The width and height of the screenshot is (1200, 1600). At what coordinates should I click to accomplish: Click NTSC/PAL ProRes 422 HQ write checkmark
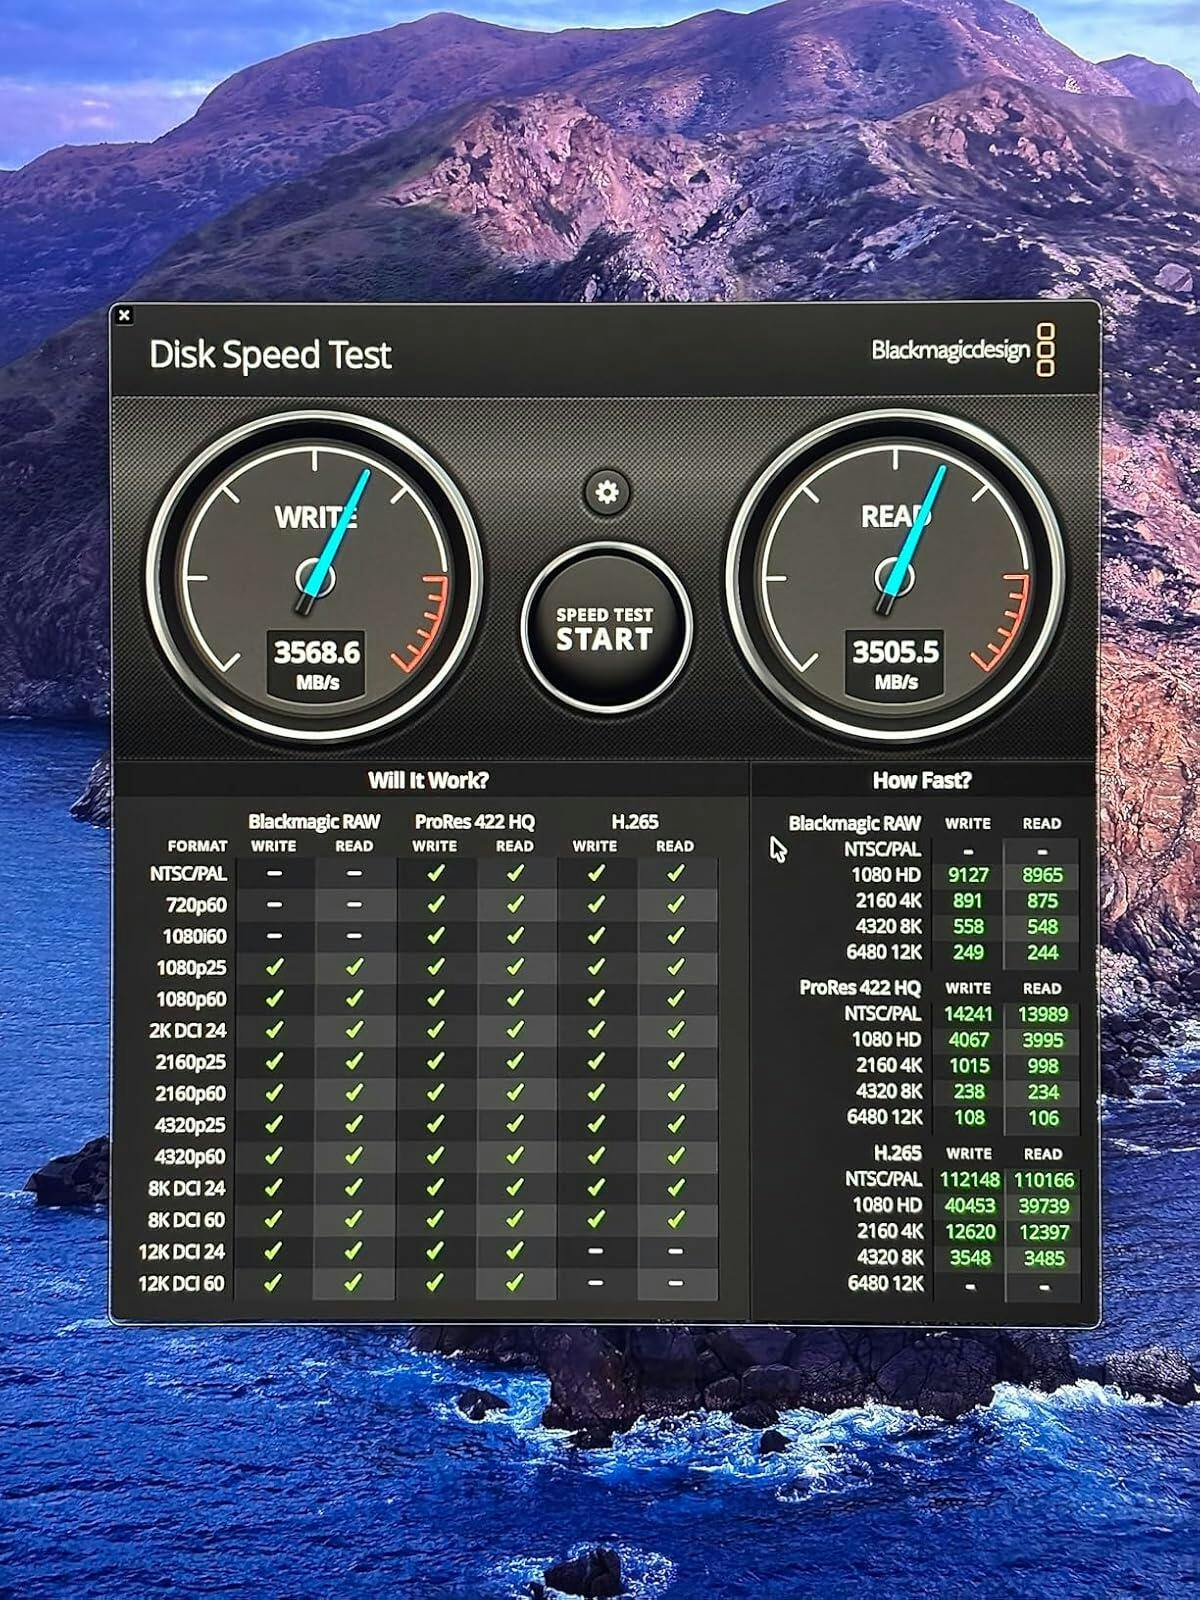[435, 873]
